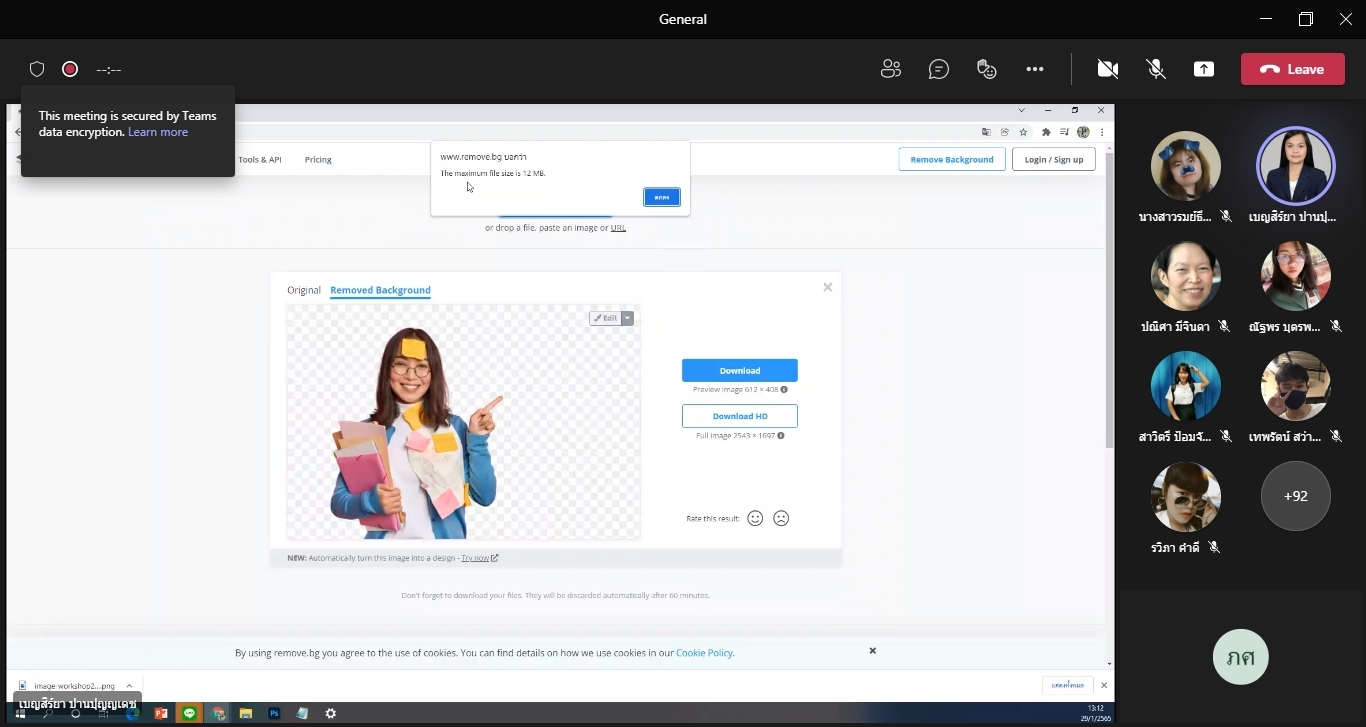Click the shield security icon
1366x727 pixels.
pyautogui.click(x=37, y=69)
